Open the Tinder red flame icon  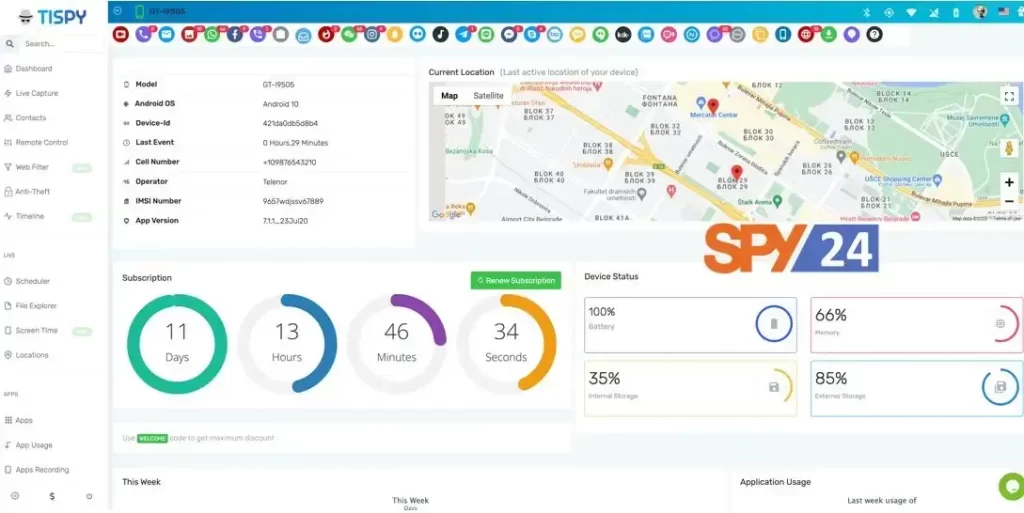tap(326, 34)
